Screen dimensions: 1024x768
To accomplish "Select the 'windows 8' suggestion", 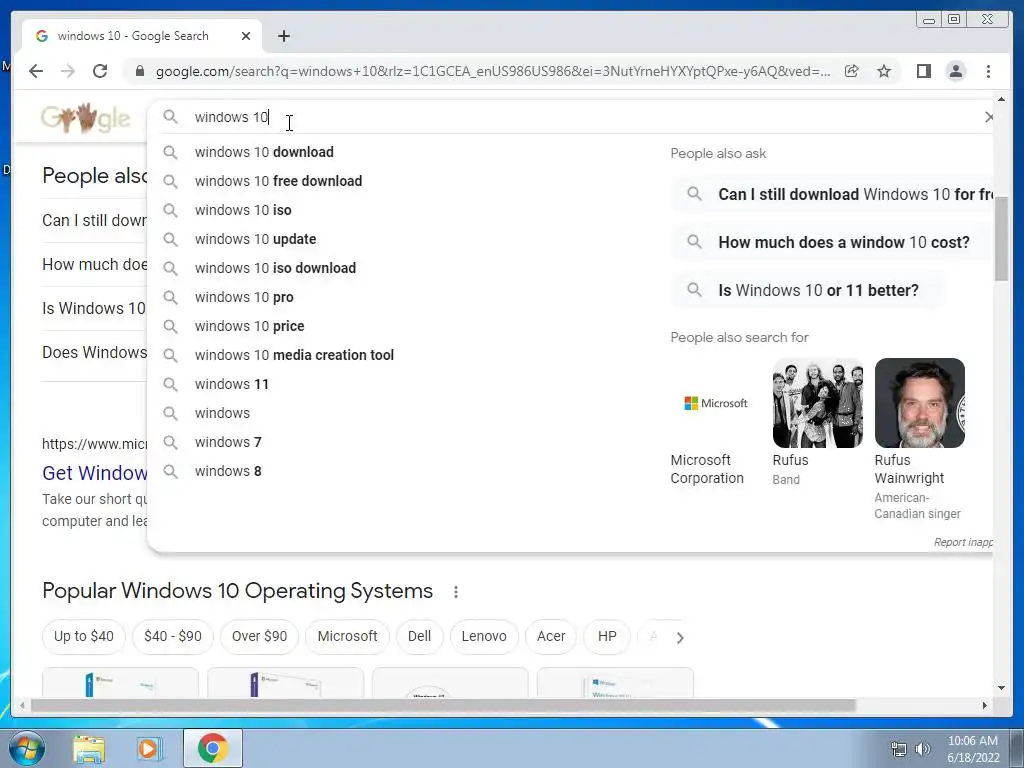I will coord(228,471).
